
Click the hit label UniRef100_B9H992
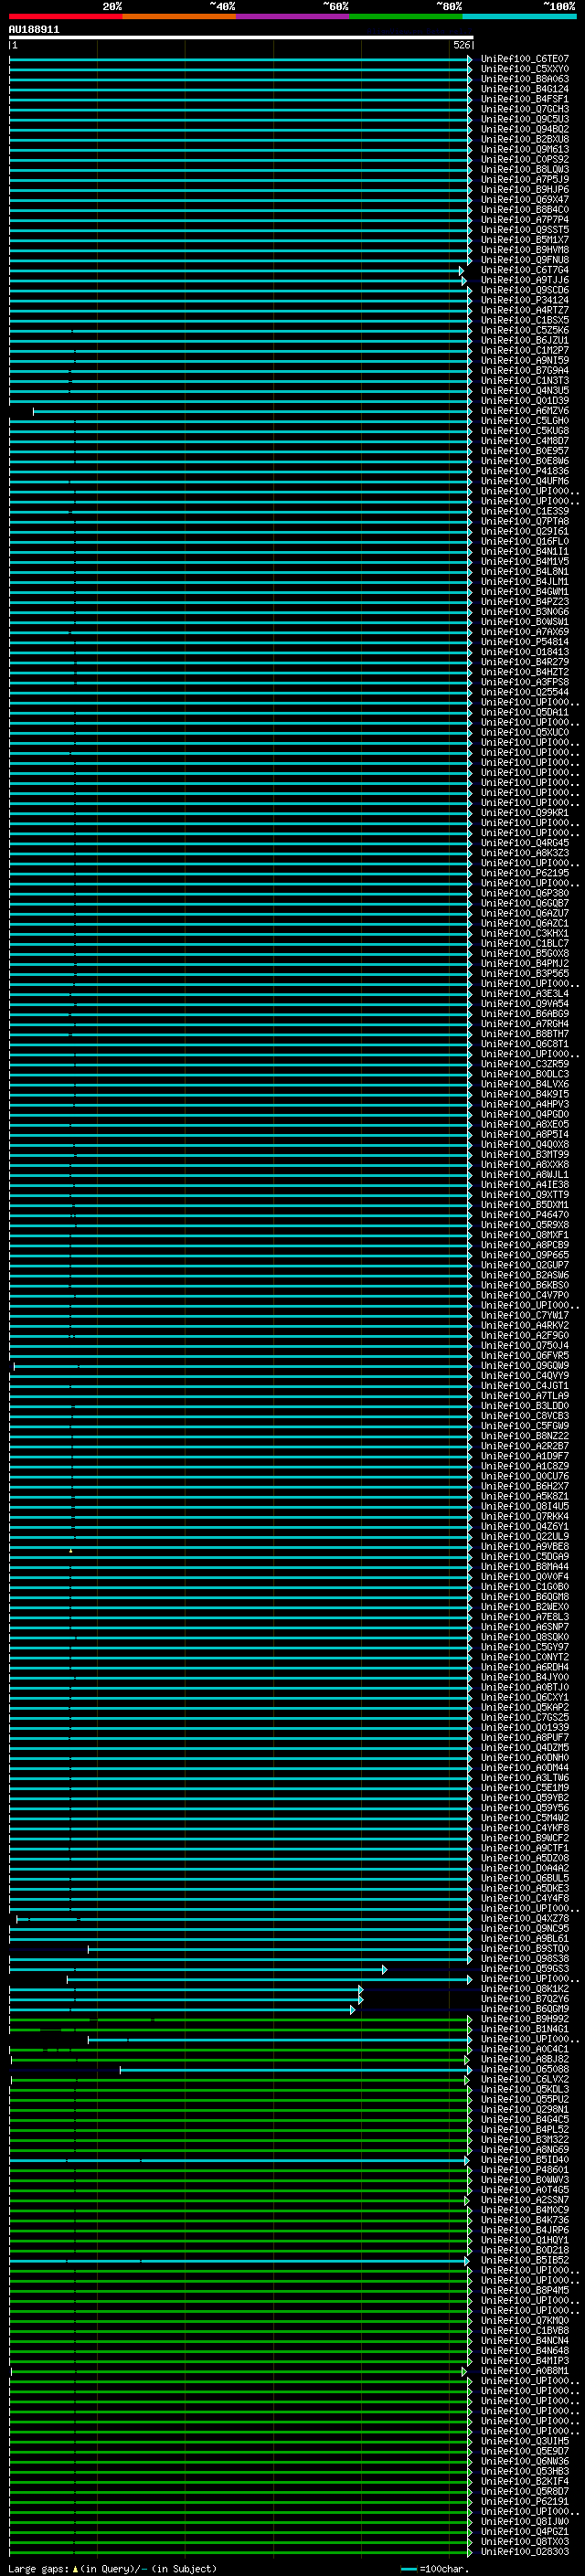524,2019
